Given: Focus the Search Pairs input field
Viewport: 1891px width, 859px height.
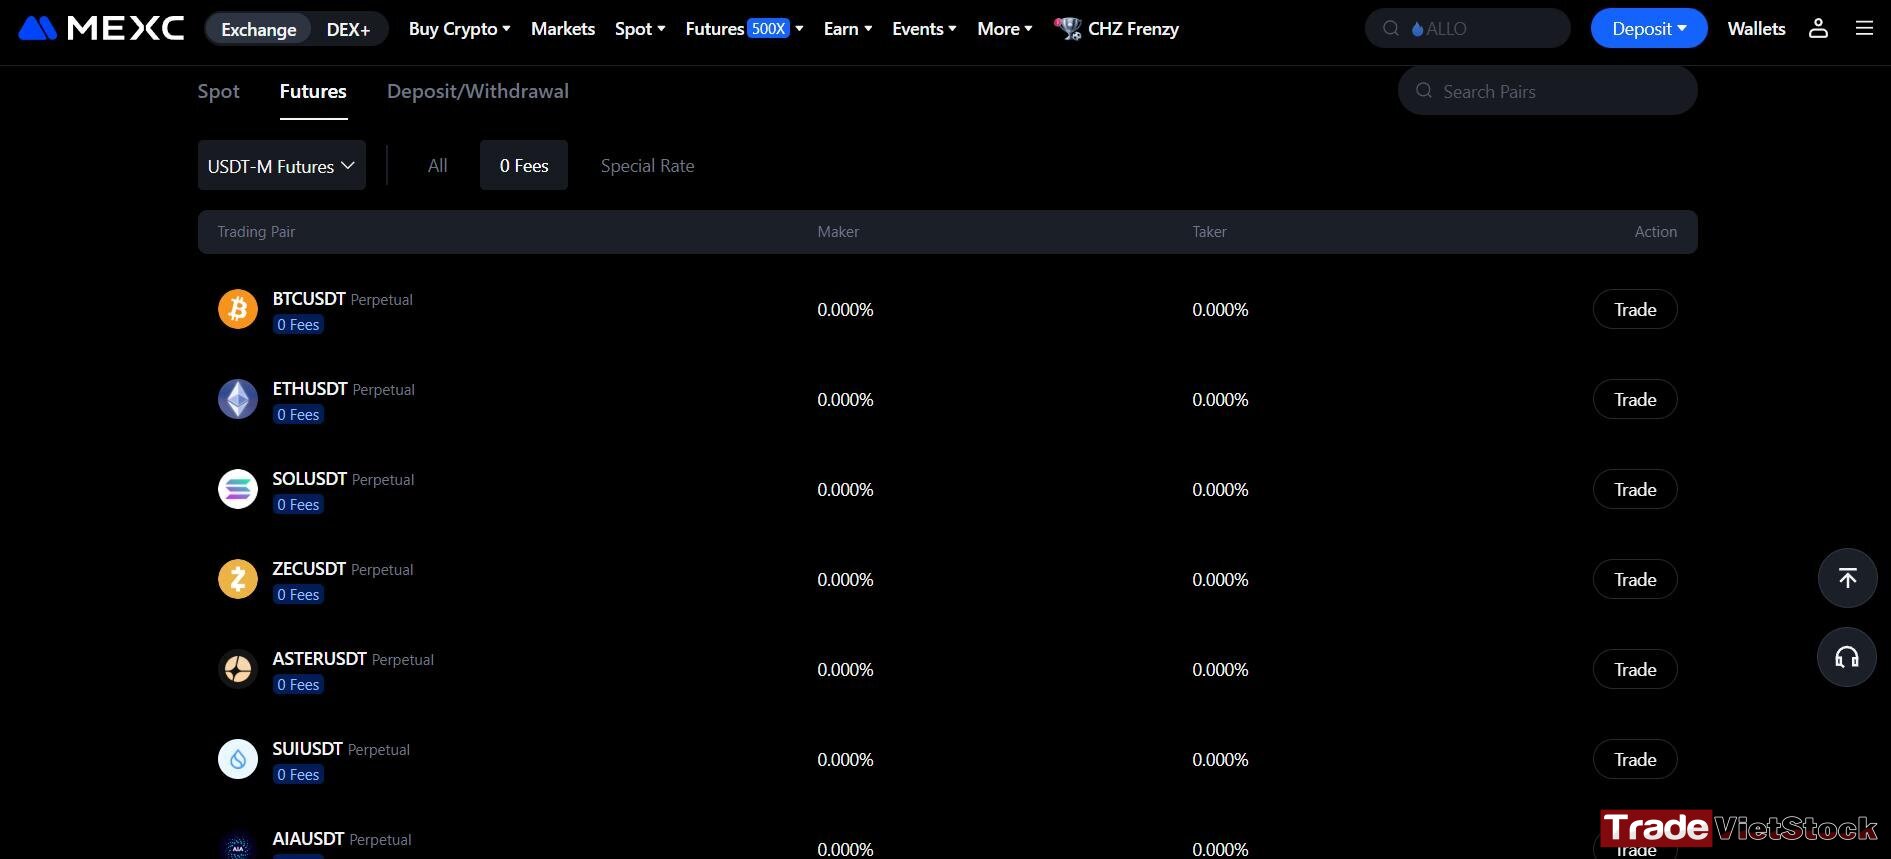Looking at the screenshot, I should pyautogui.click(x=1548, y=91).
